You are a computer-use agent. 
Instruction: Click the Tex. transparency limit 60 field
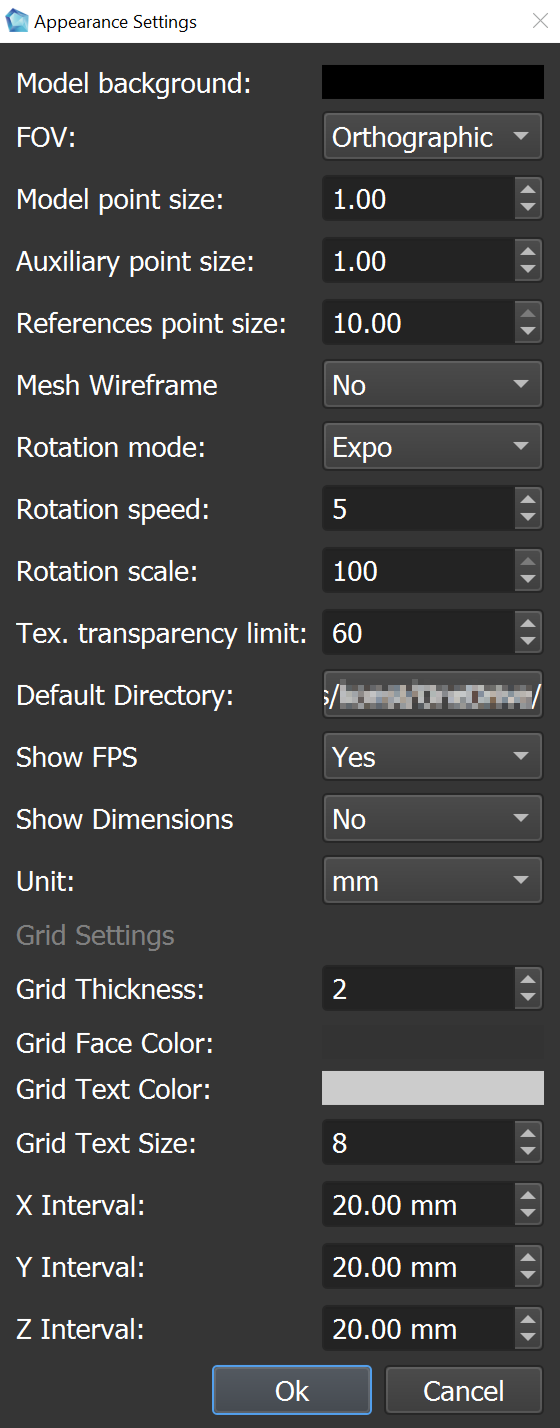pos(418,634)
